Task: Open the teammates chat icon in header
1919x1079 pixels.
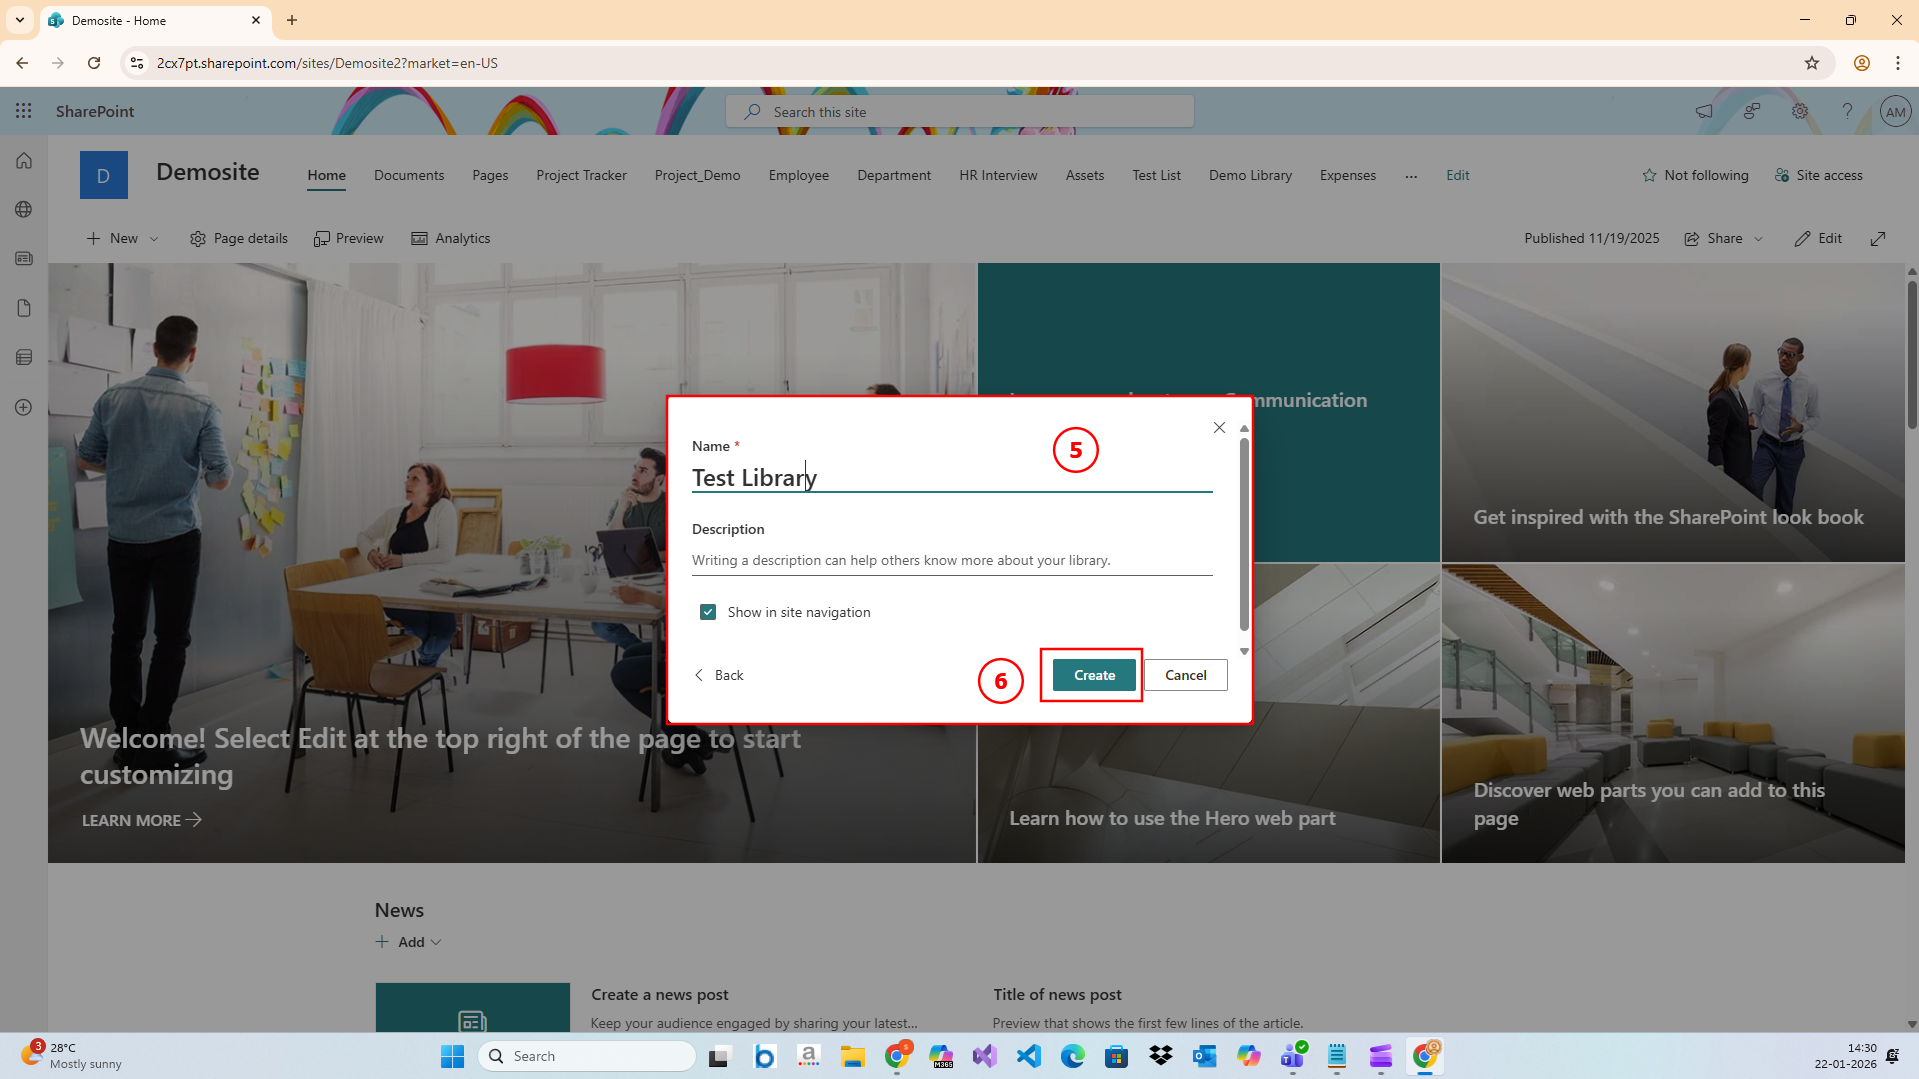Action: (1752, 111)
